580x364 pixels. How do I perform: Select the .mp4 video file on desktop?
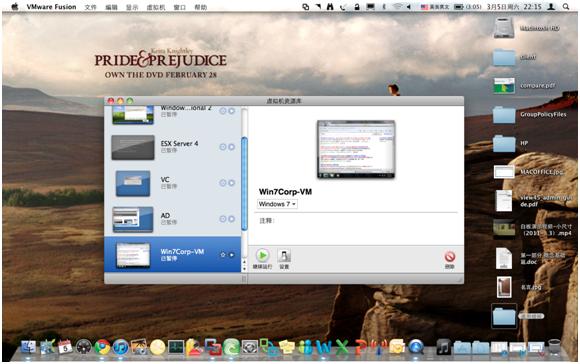[504, 229]
